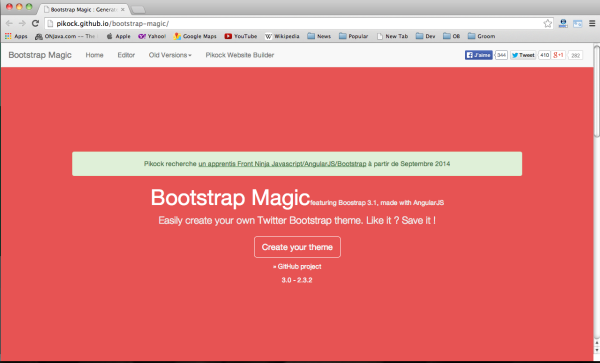Click the vertical scrollbar thumb
The image size is (600, 363).
click(597, 91)
